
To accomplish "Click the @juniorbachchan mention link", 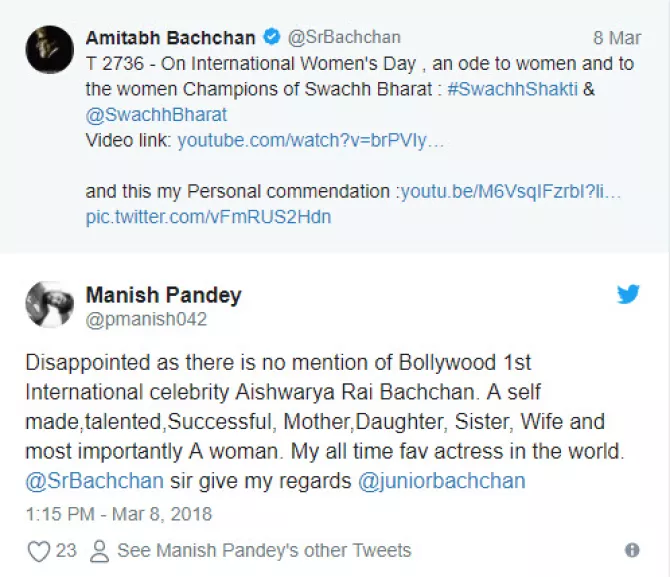I will click(441, 481).
